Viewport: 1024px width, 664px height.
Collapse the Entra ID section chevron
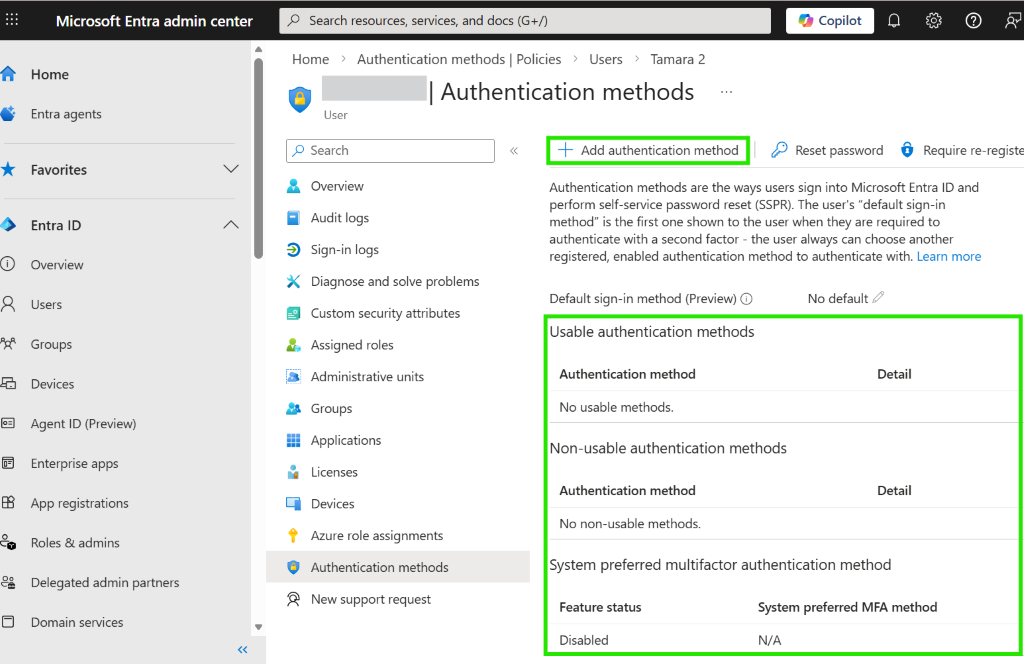click(231, 225)
